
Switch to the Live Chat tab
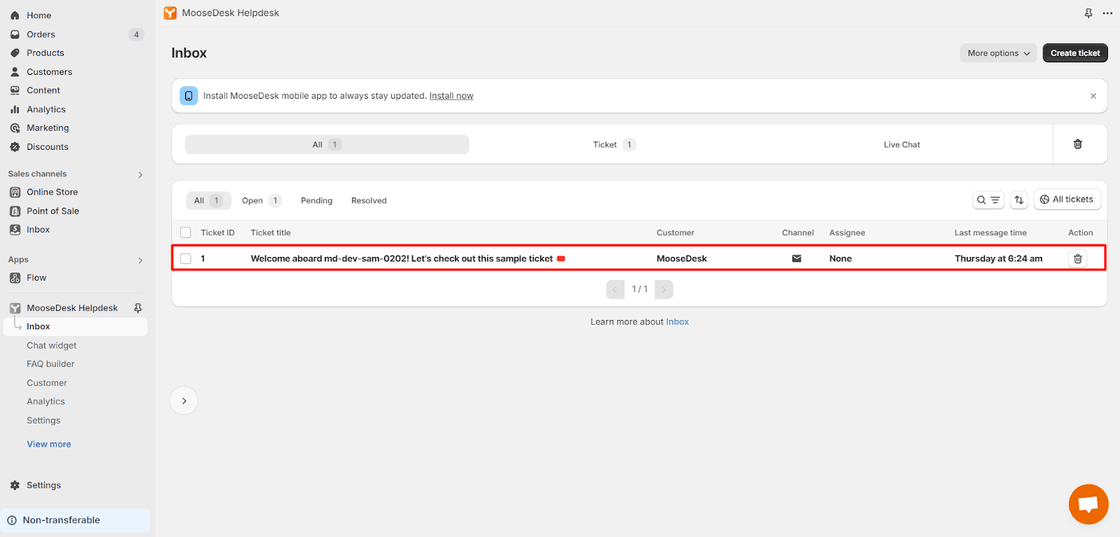pyautogui.click(x=901, y=144)
